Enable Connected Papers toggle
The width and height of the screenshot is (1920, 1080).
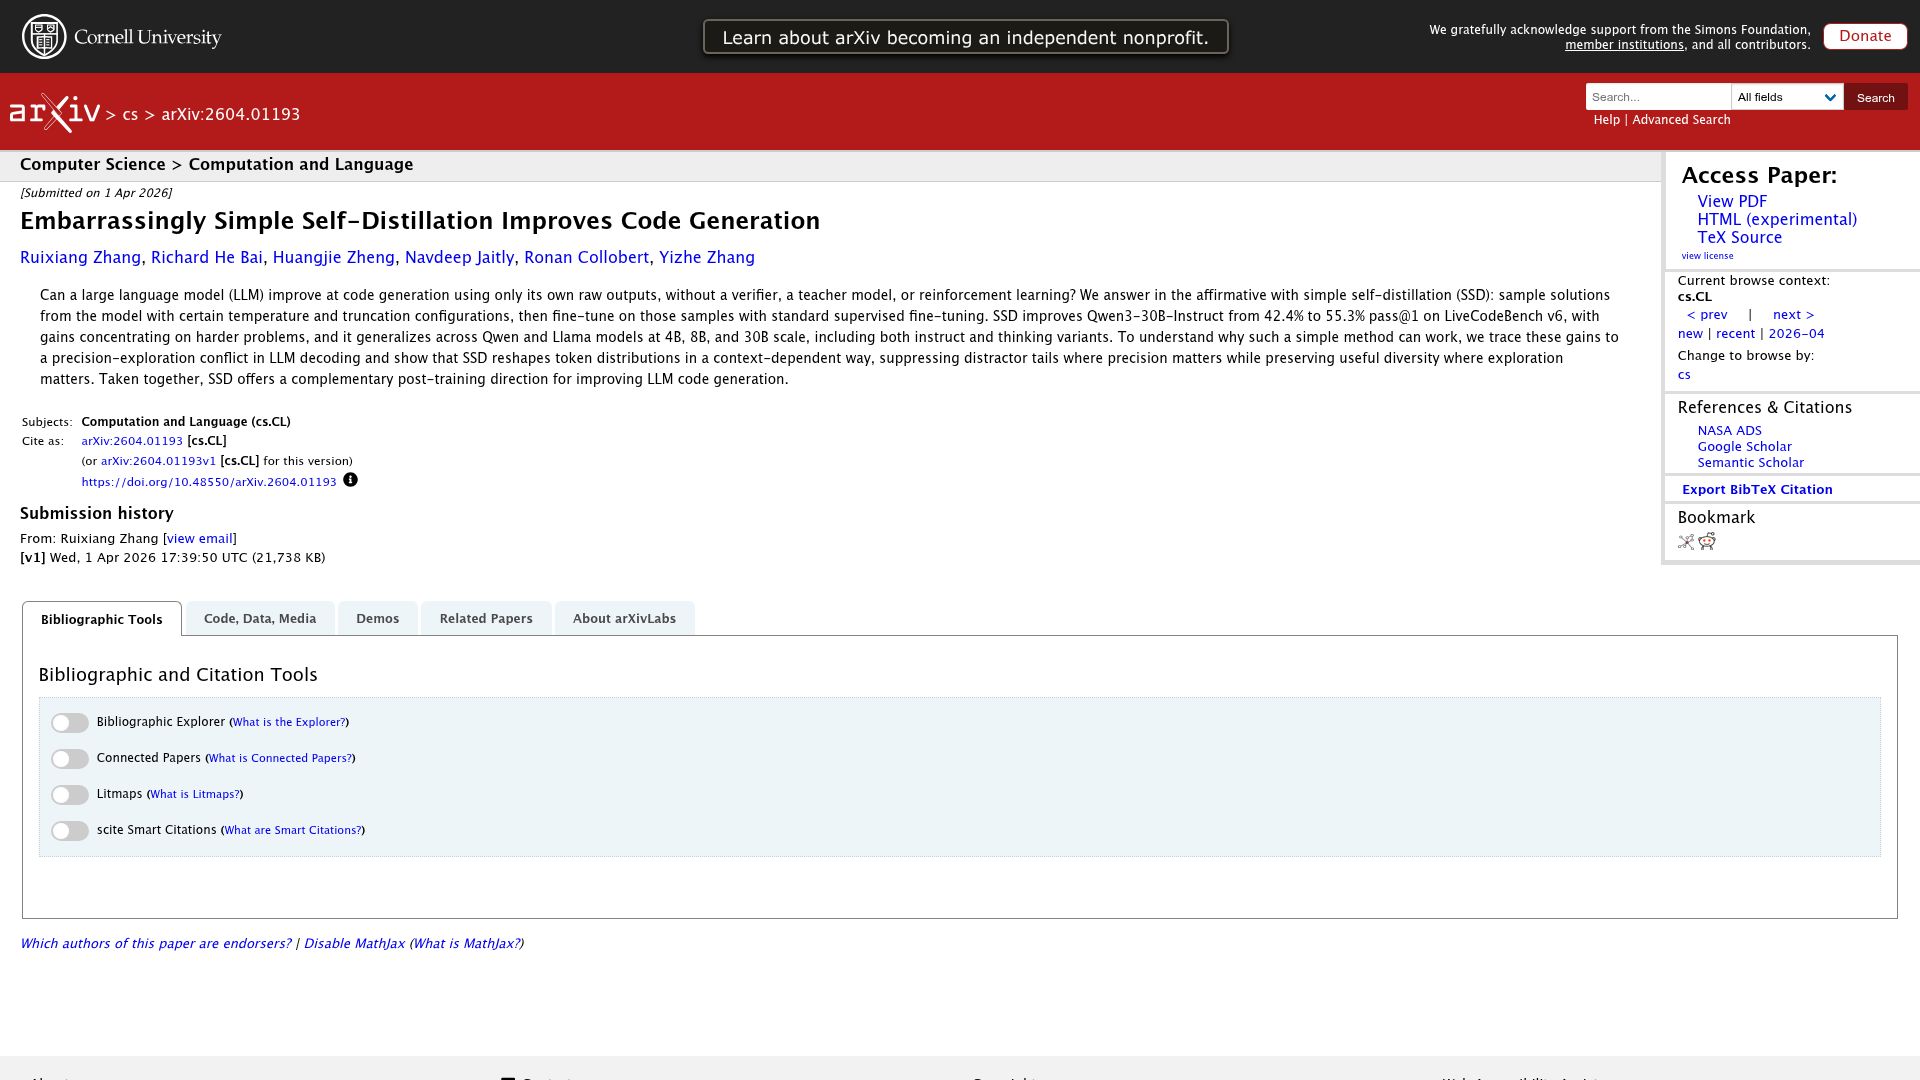tap(70, 759)
